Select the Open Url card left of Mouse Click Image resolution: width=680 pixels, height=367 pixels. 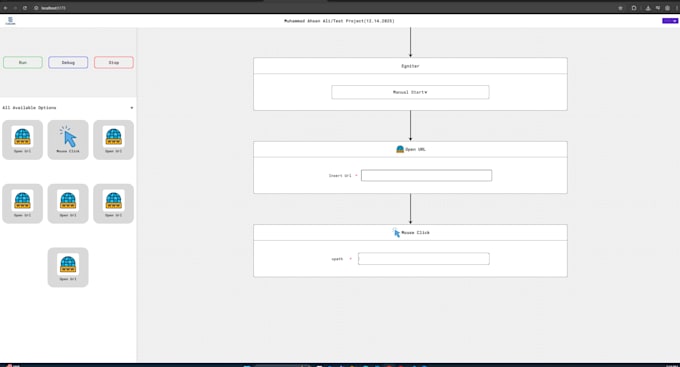[x=23, y=140]
